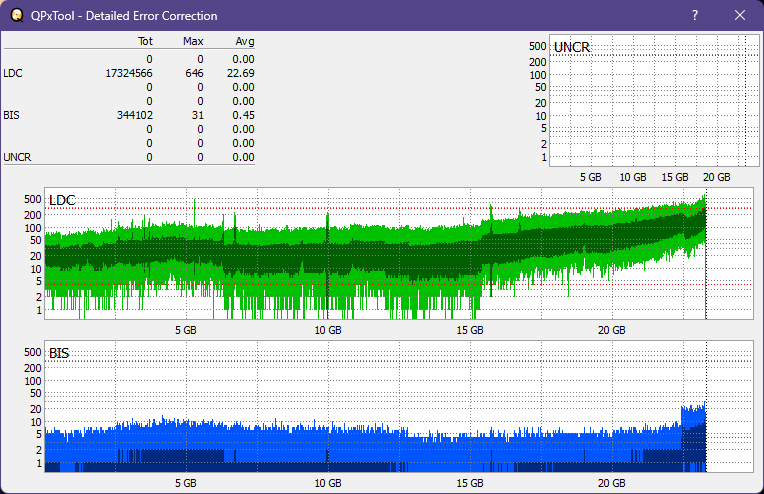Click the 10 GB axis label under BIS graph
764x494 pixels.
coord(328,483)
